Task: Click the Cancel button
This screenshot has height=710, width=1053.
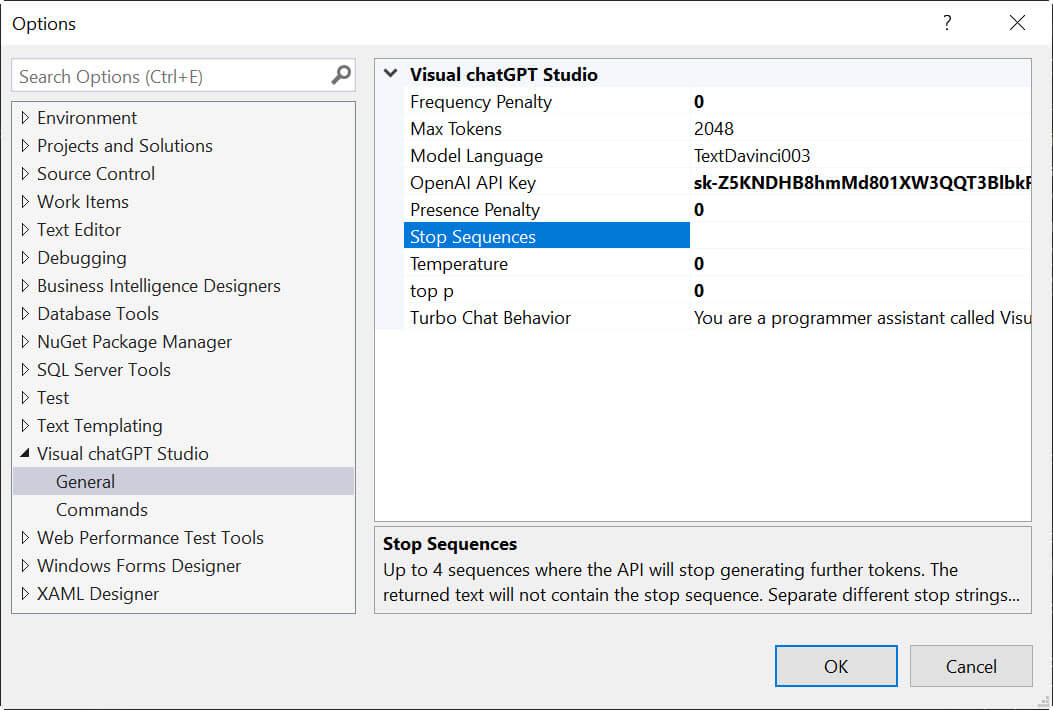Action: click(970, 666)
